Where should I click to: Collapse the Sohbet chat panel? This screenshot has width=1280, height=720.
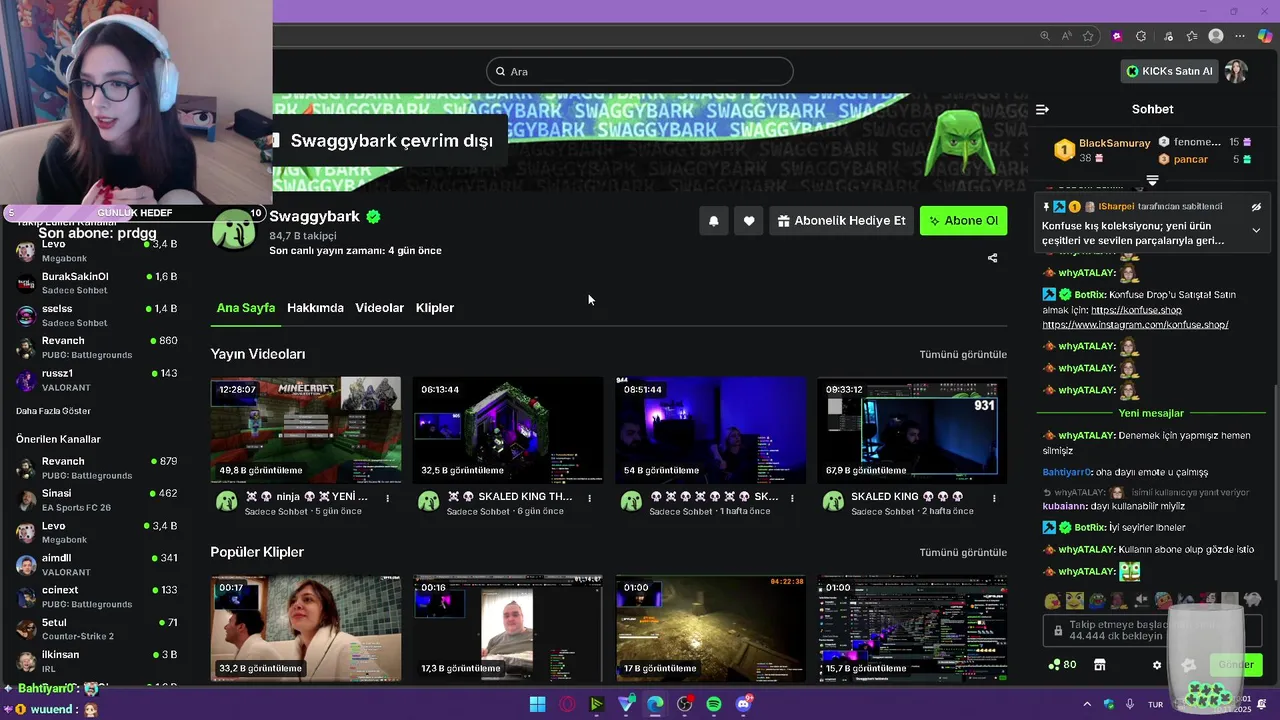point(1042,109)
